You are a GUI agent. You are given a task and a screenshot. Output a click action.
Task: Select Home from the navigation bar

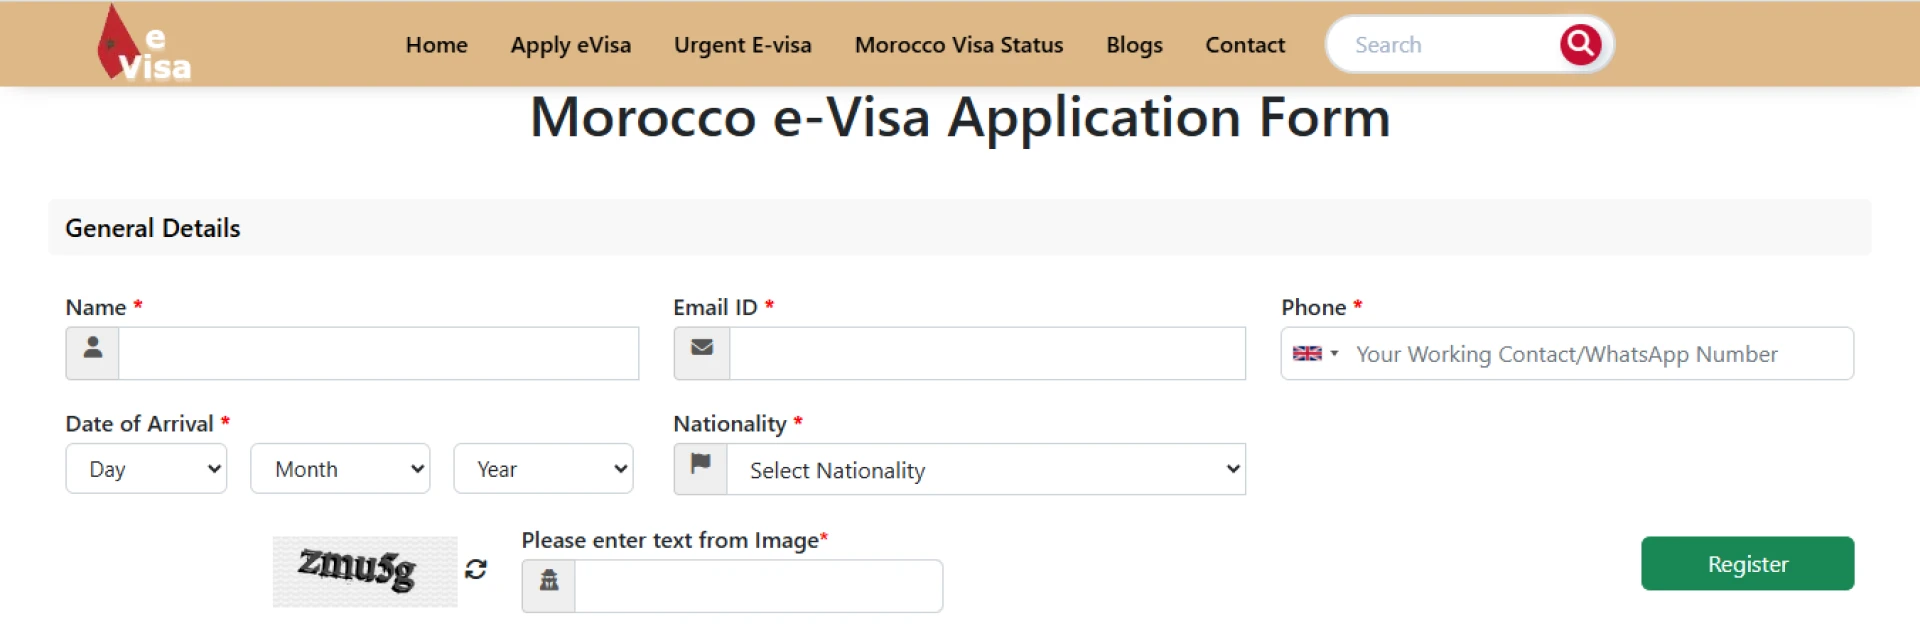[436, 45]
